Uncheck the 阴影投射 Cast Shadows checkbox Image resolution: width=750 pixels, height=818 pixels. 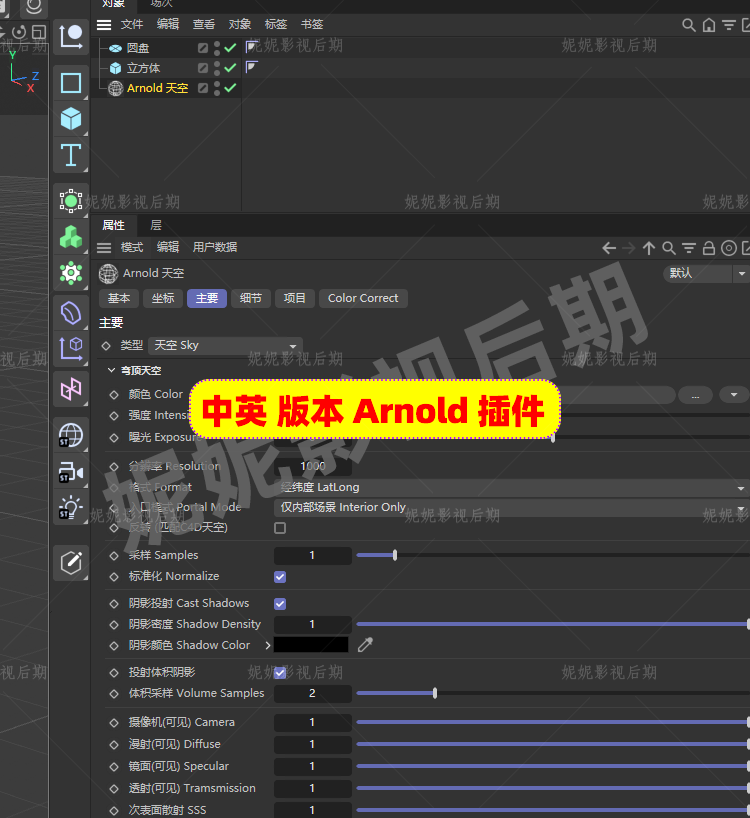coord(280,604)
